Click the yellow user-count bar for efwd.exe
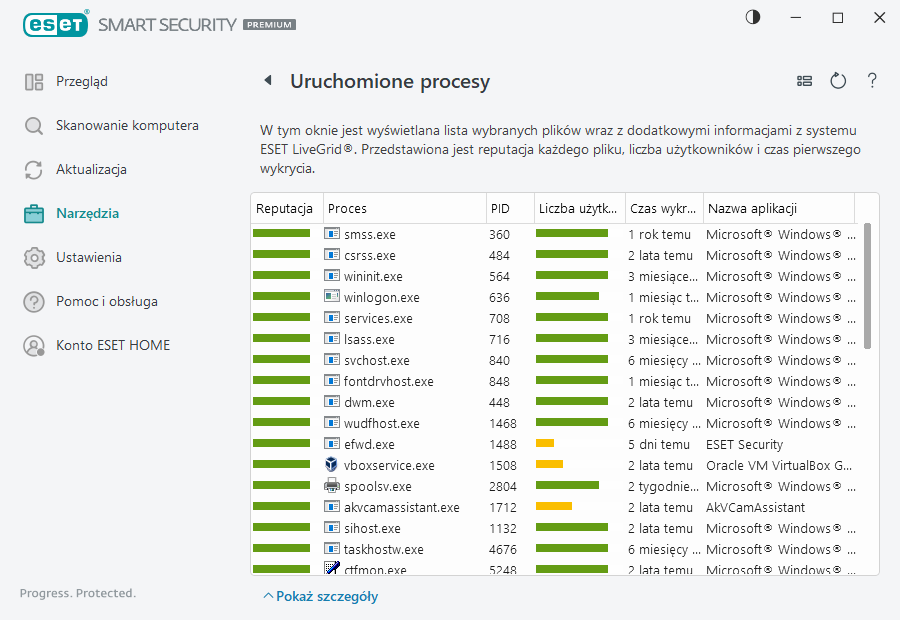Screen dimensions: 900x620 545,444
